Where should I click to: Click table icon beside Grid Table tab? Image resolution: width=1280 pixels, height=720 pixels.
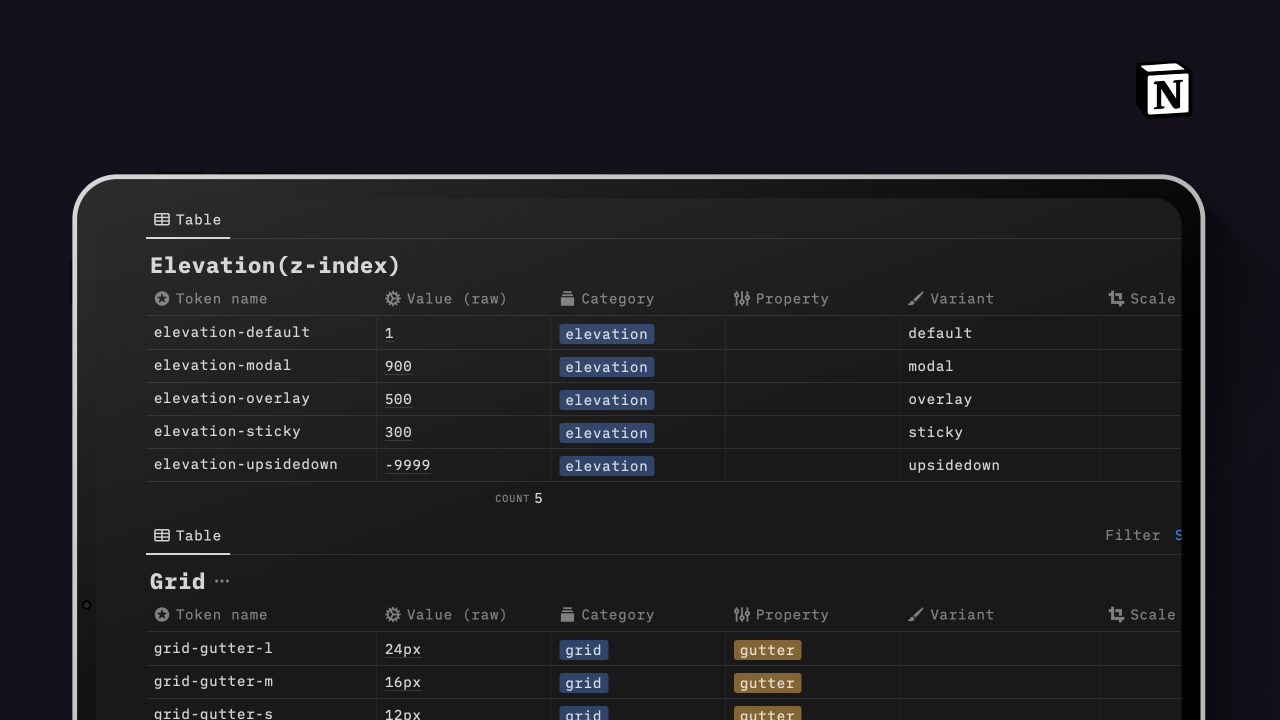point(162,536)
